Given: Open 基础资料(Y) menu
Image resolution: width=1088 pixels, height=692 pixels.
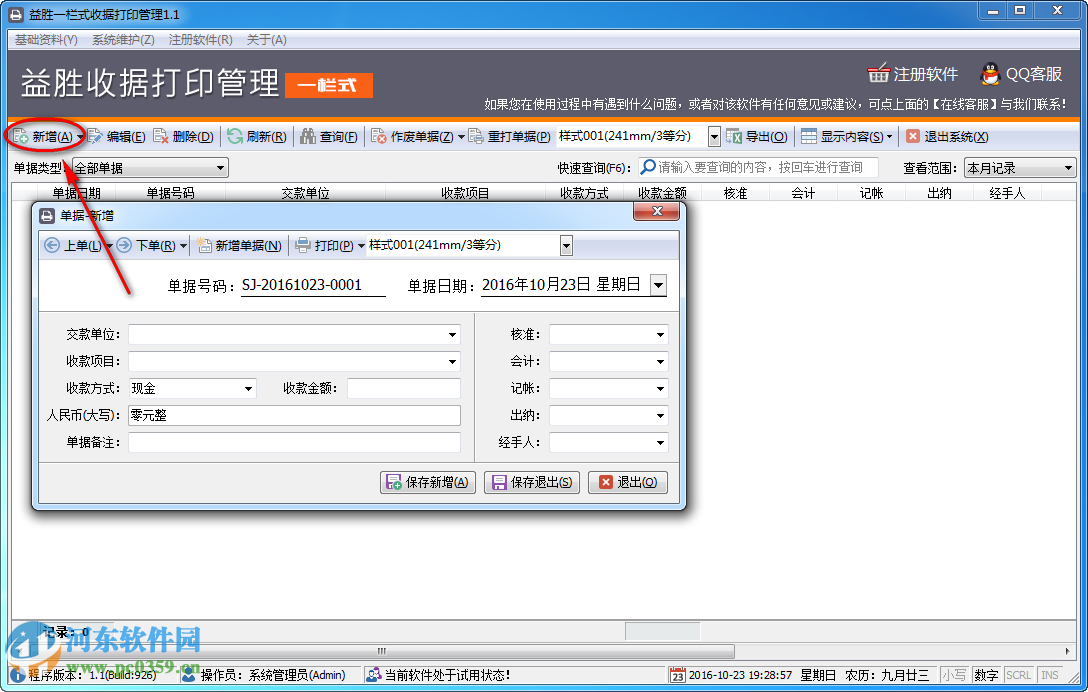Looking at the screenshot, I should click(46, 40).
